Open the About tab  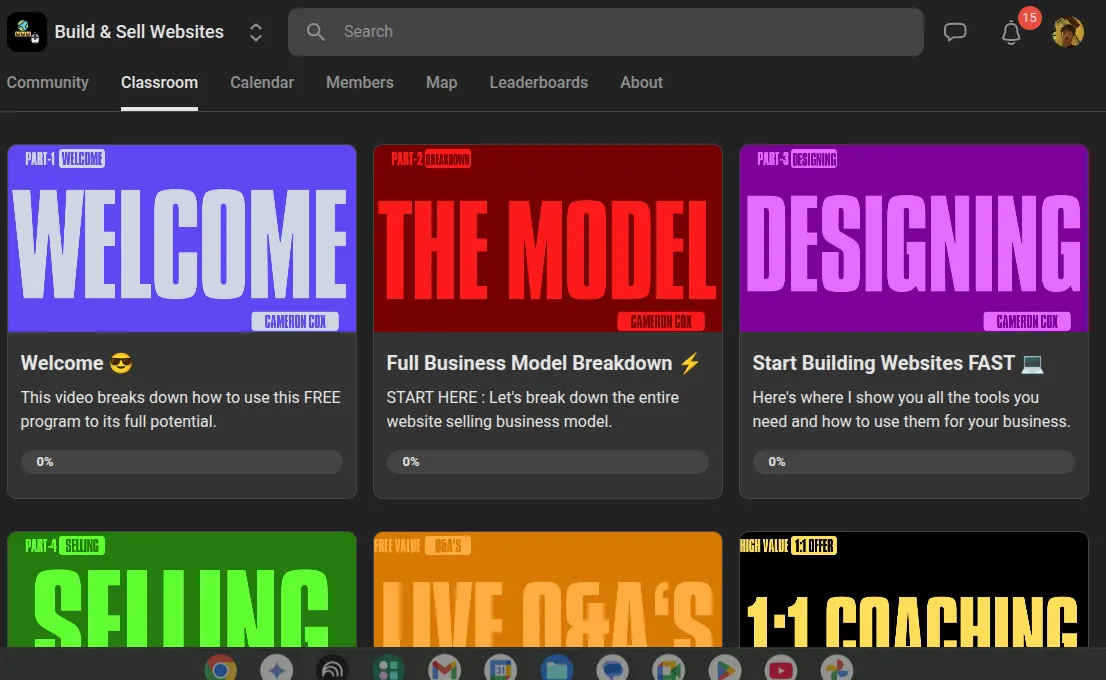(x=641, y=83)
